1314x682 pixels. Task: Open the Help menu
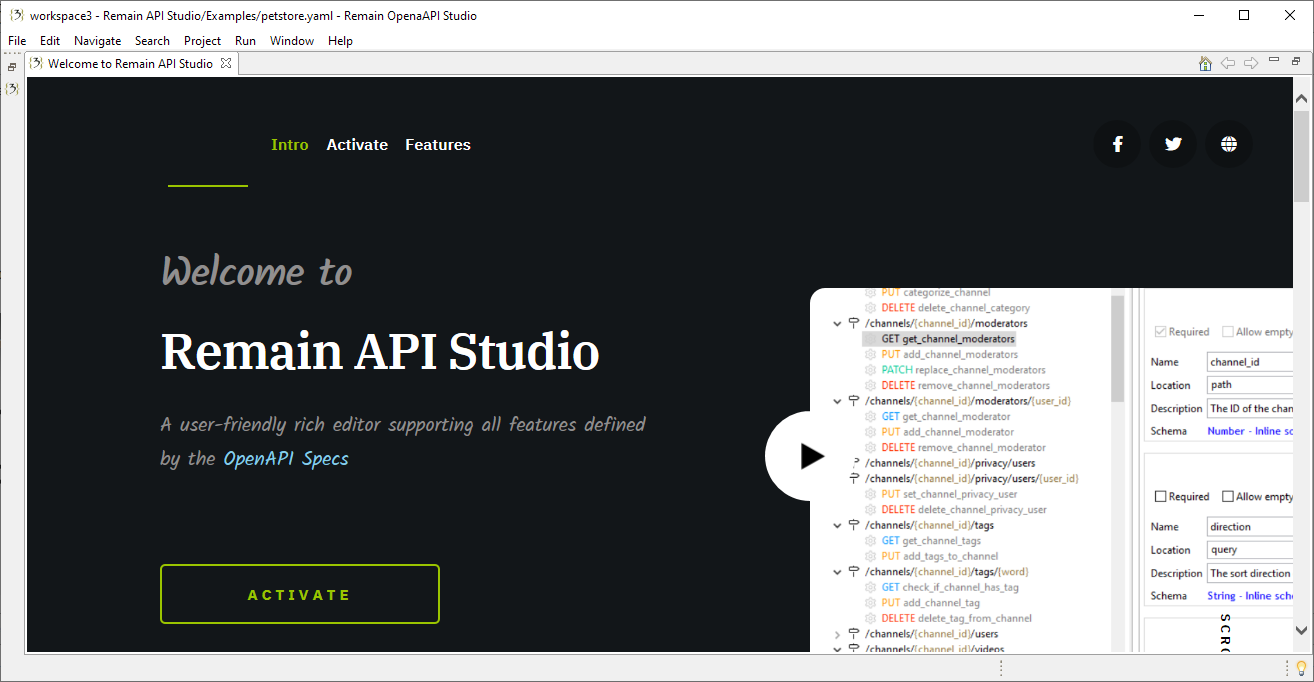click(340, 41)
